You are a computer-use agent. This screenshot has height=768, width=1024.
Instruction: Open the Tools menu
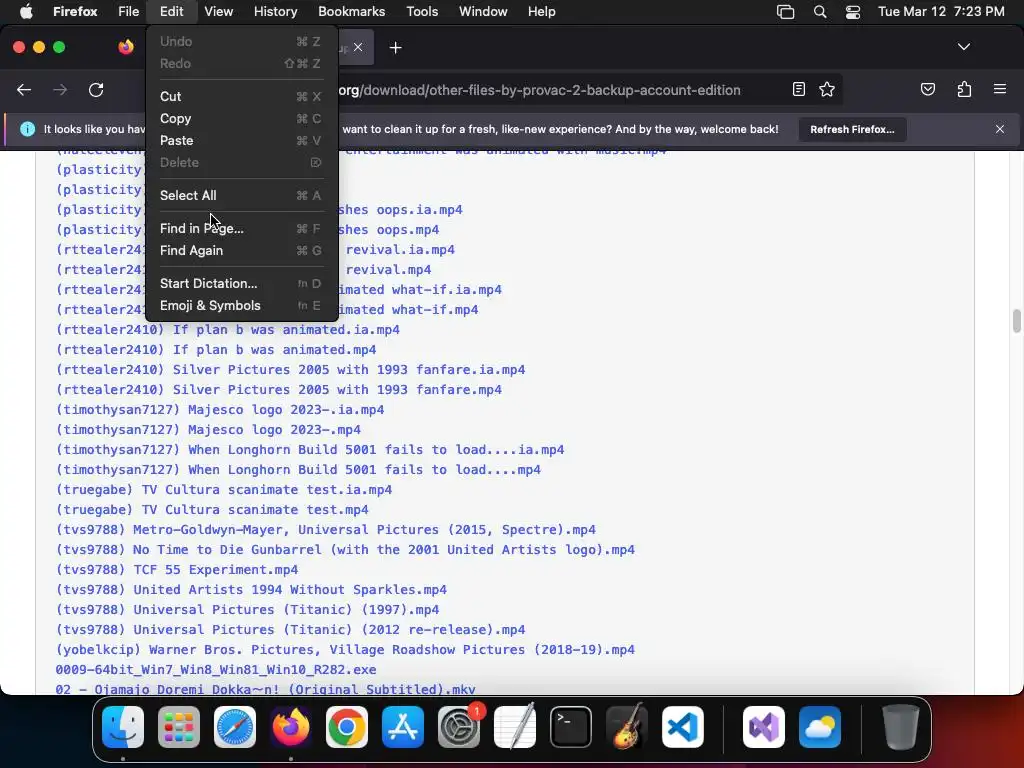pyautogui.click(x=422, y=12)
